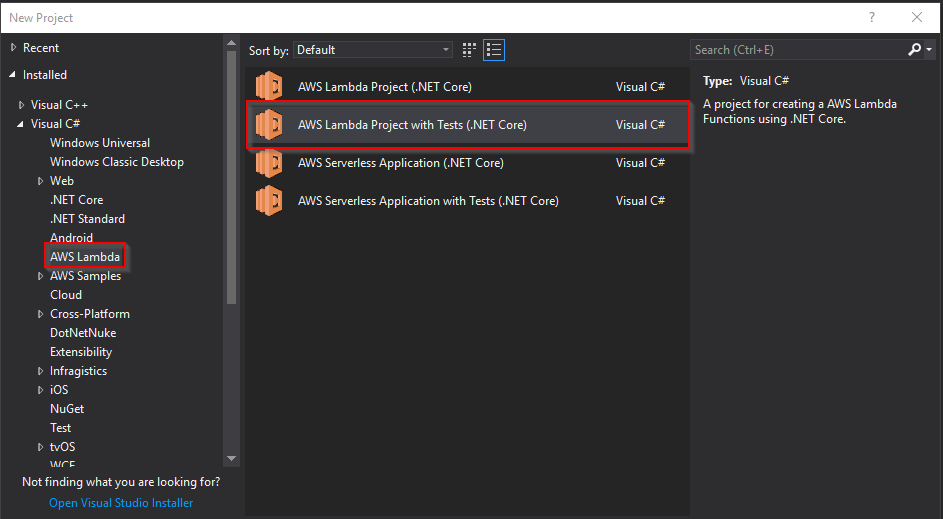Switch to small icons grid view
This screenshot has width=943, height=519.
pyautogui.click(x=469, y=50)
